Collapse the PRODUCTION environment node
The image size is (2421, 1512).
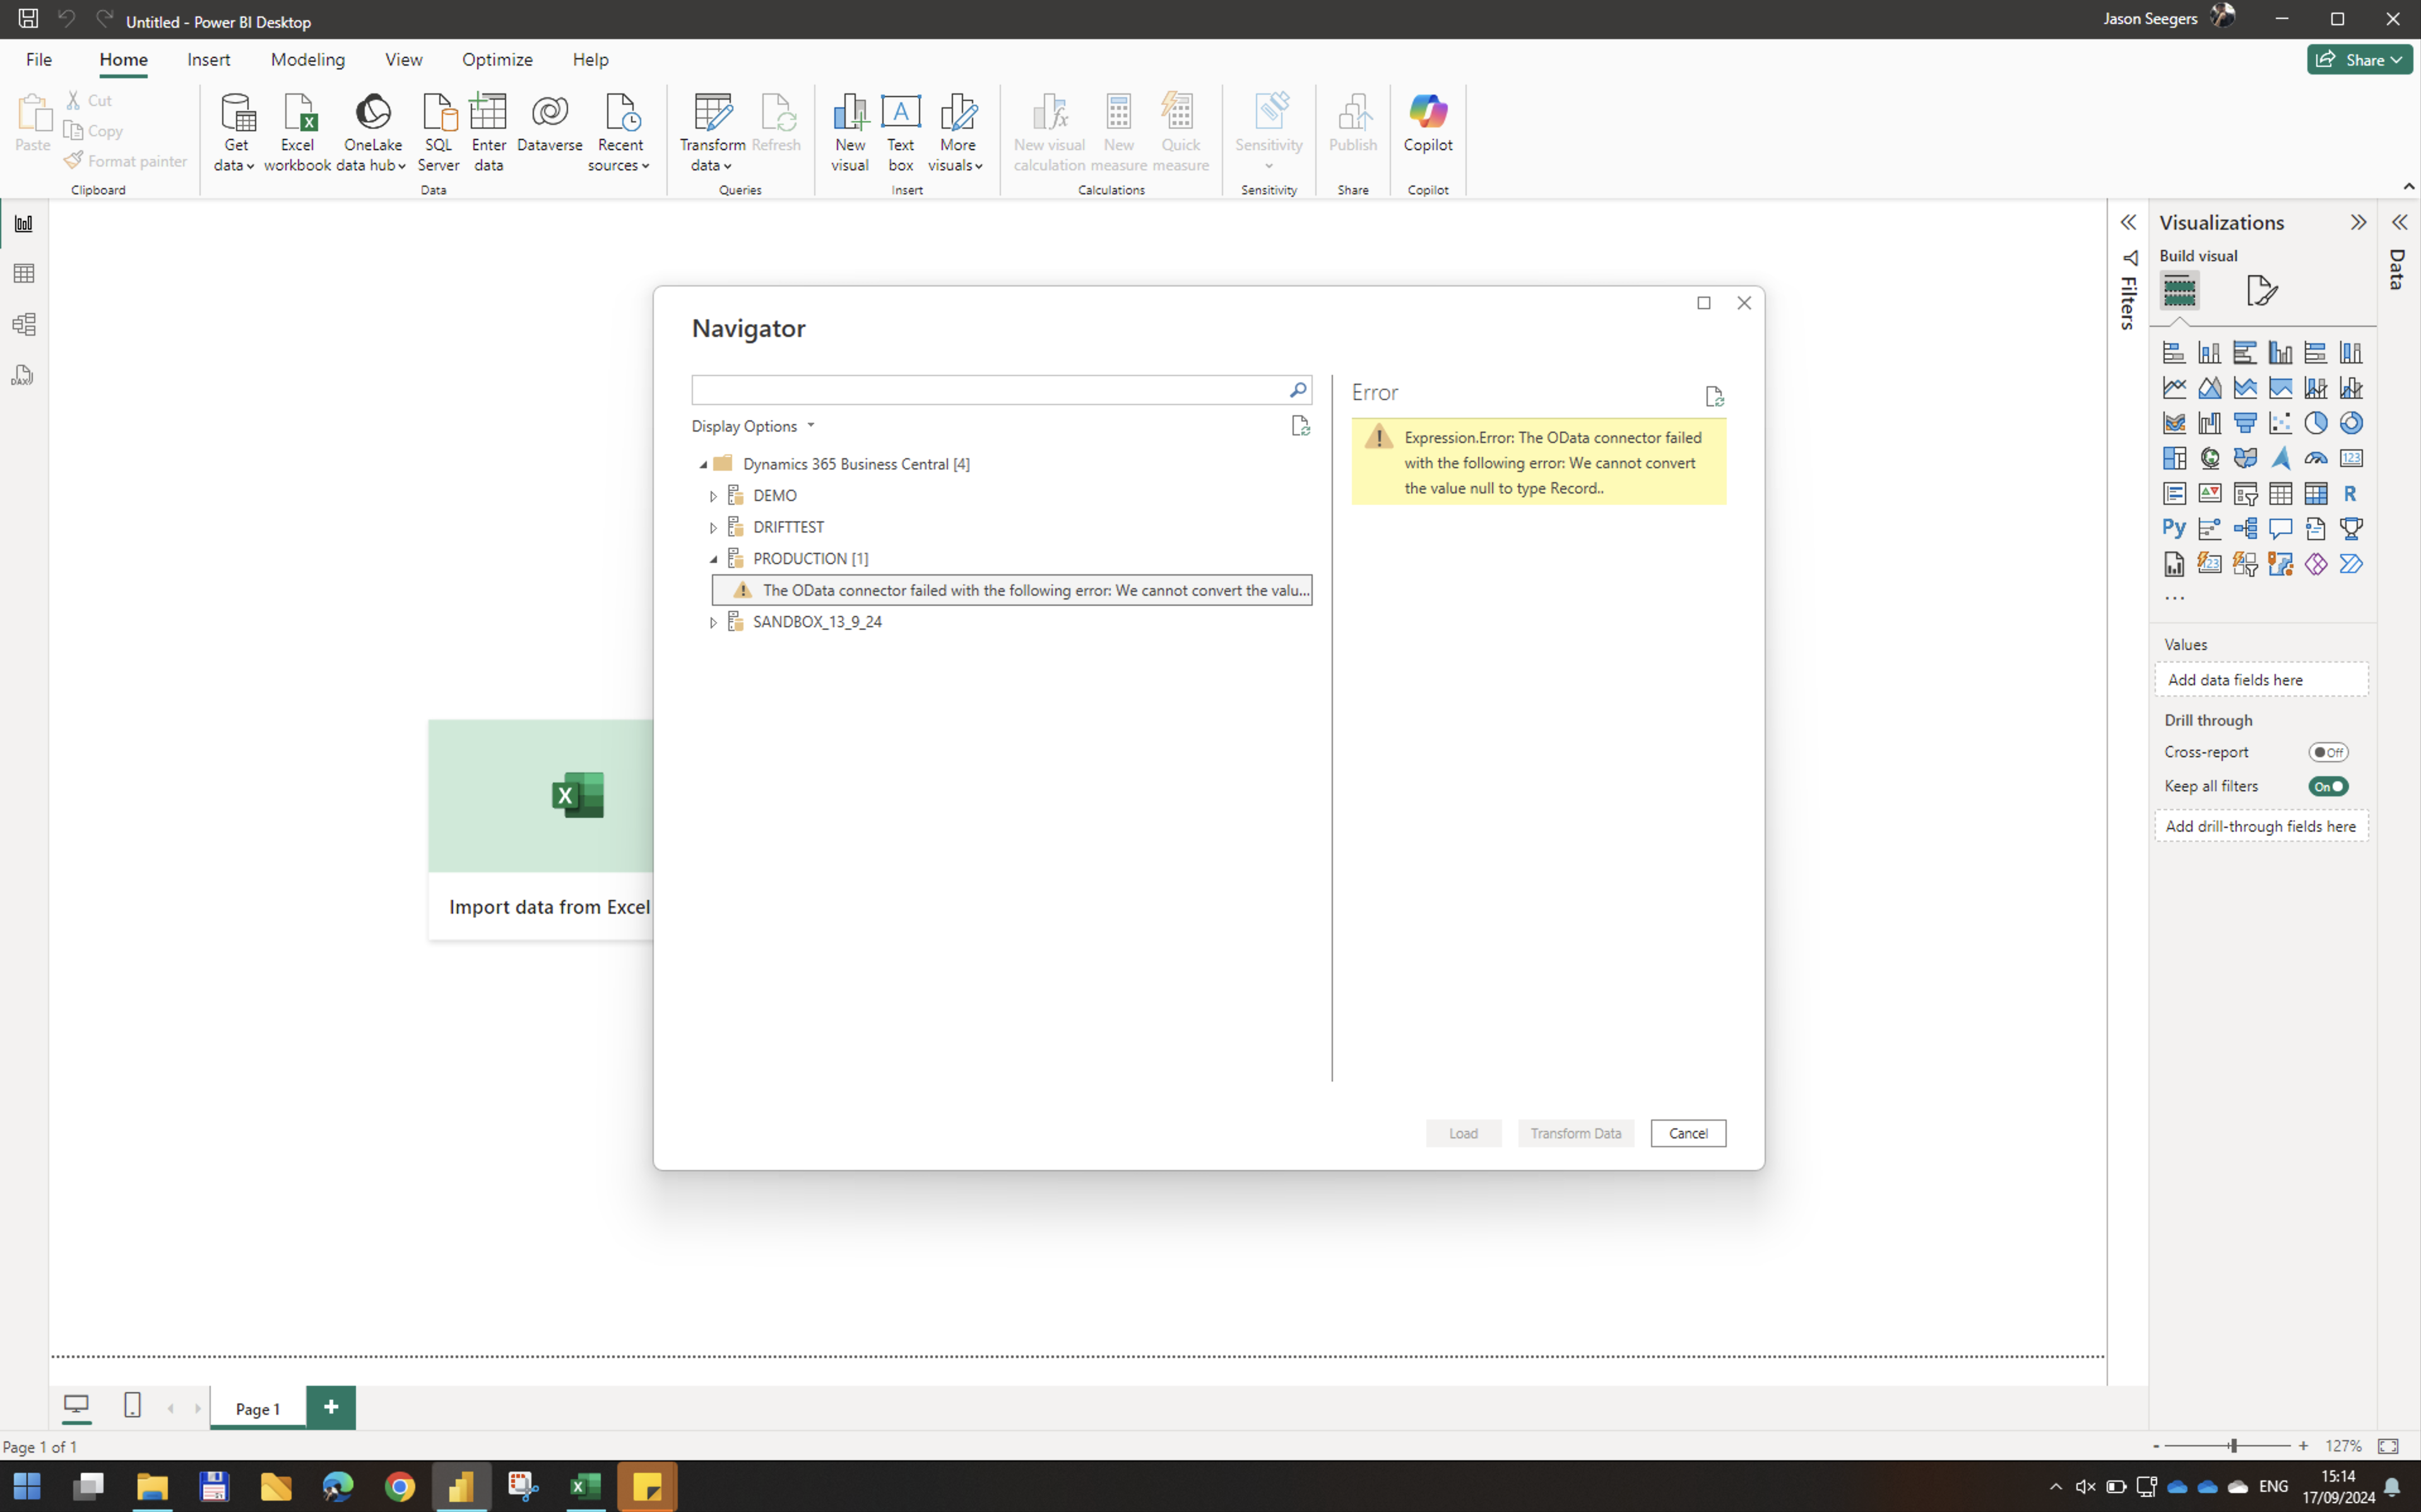713,559
